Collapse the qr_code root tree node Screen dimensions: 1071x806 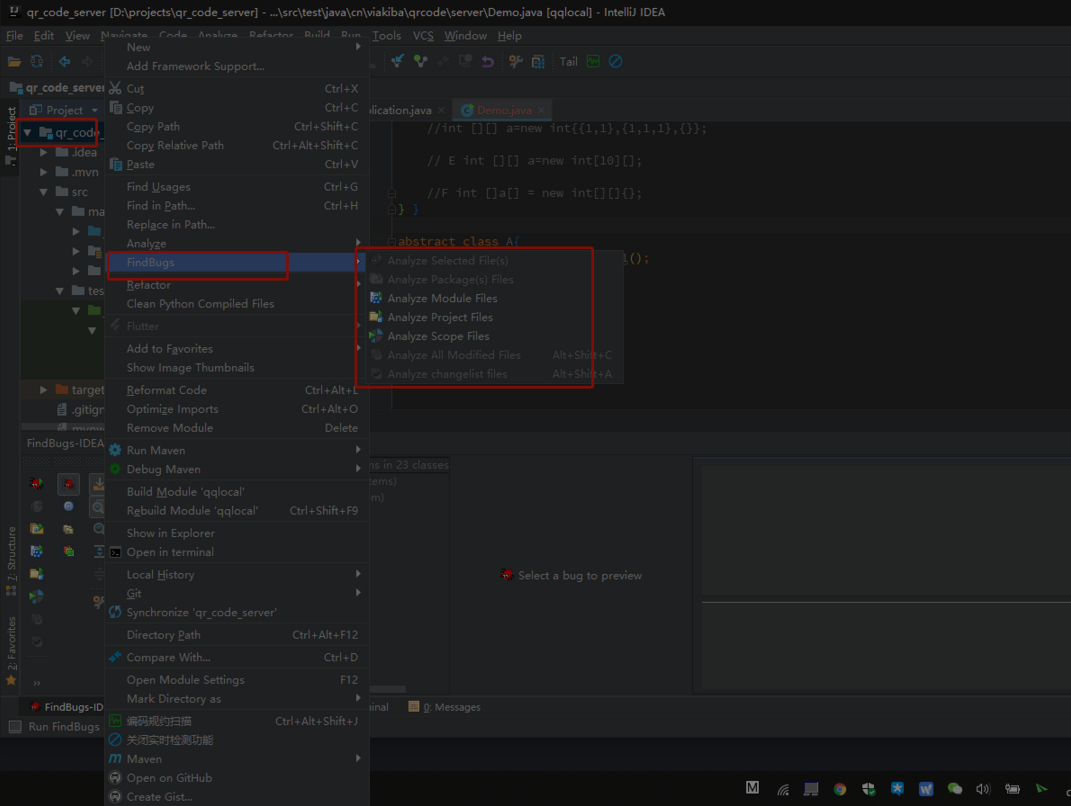pos(27,133)
